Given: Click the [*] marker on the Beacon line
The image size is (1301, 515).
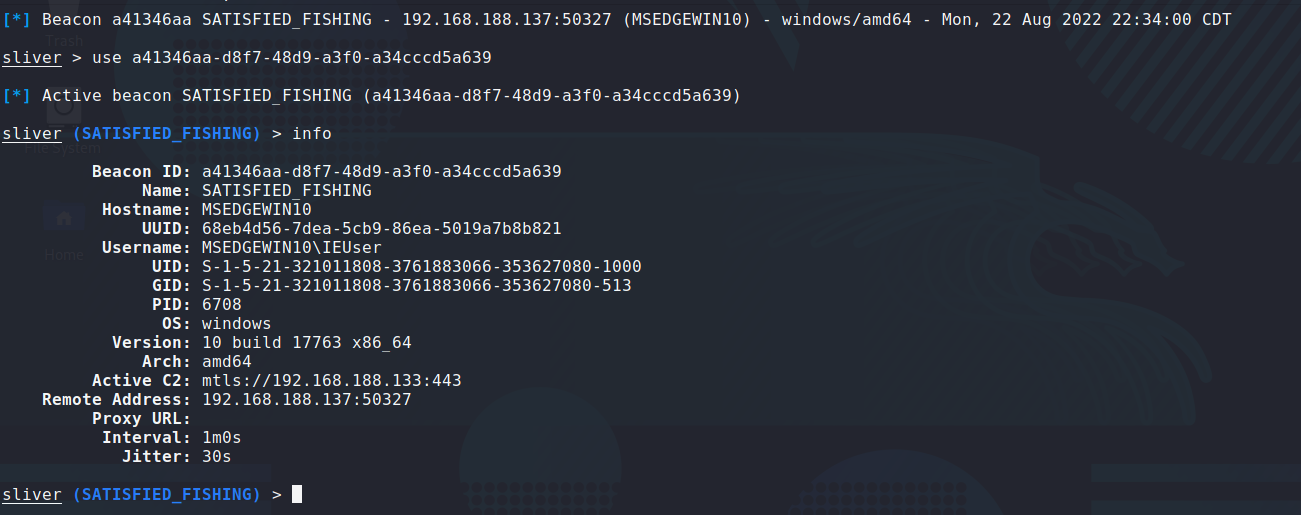Looking at the screenshot, I should tap(17, 20).
